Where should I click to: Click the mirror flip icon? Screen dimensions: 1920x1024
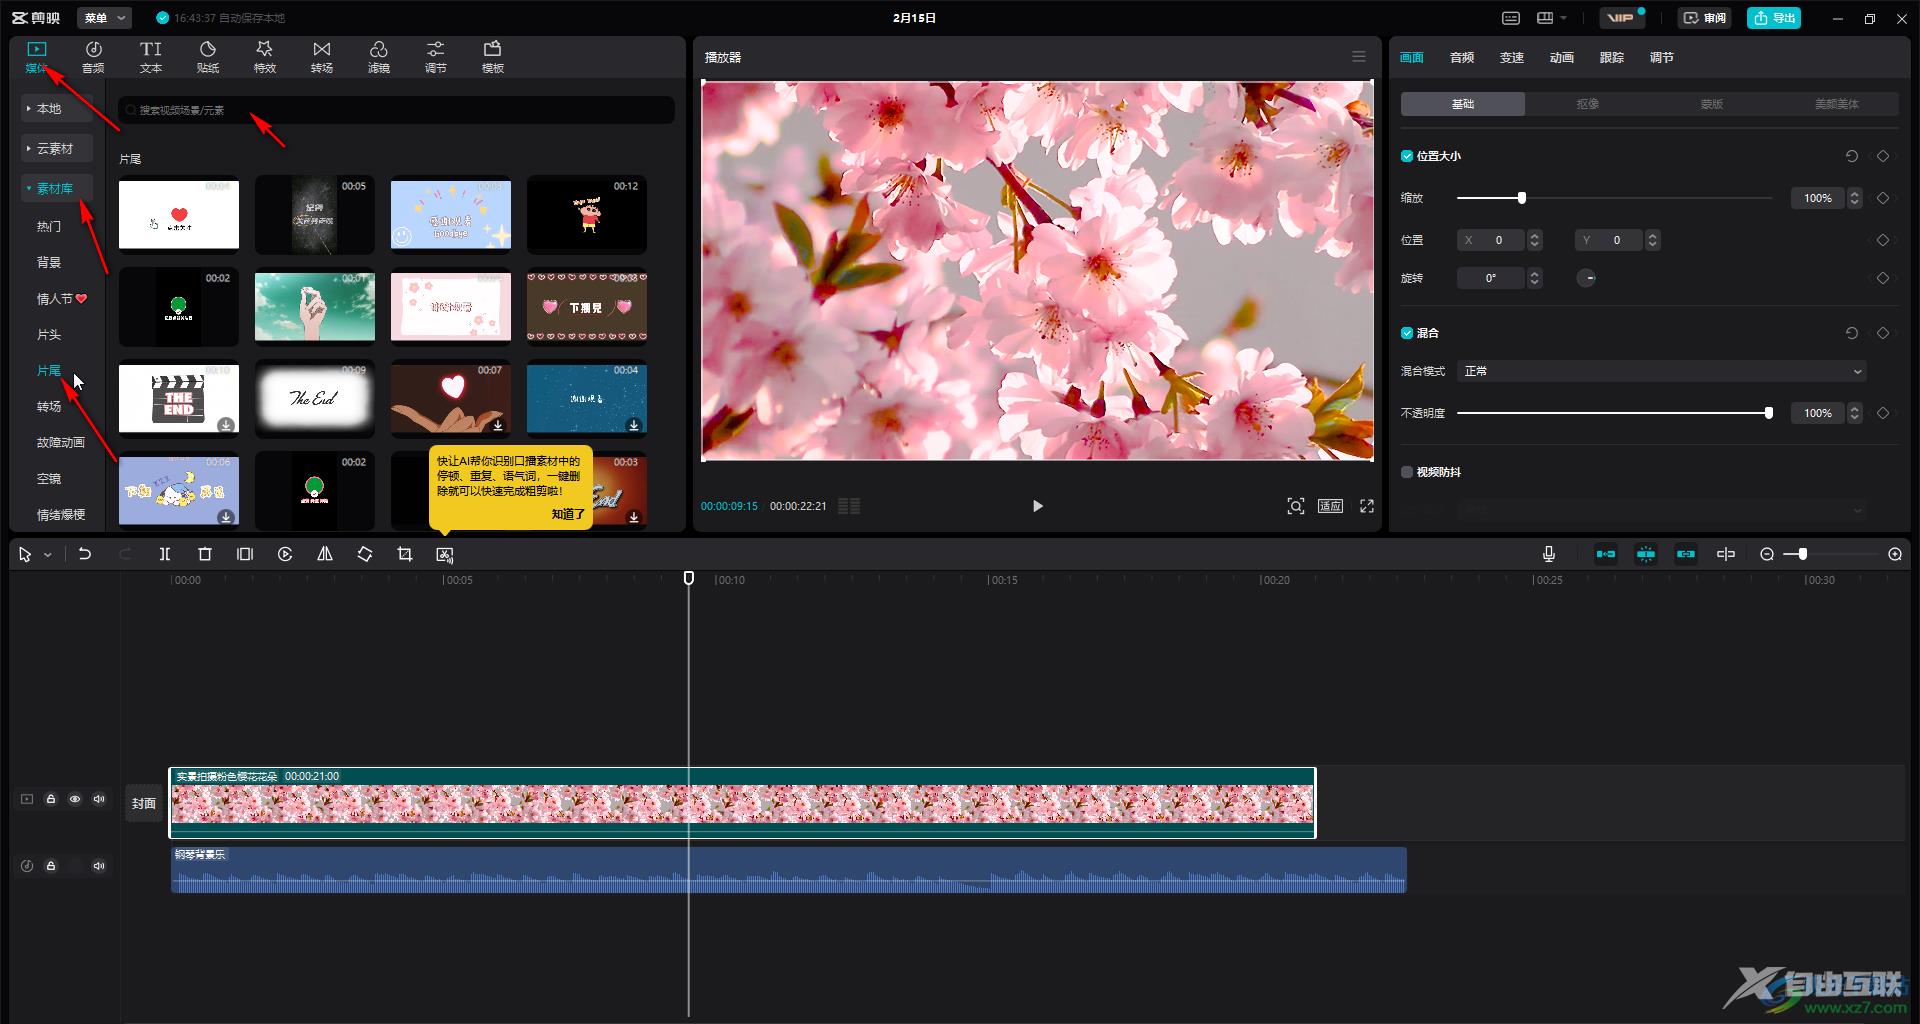(x=325, y=554)
